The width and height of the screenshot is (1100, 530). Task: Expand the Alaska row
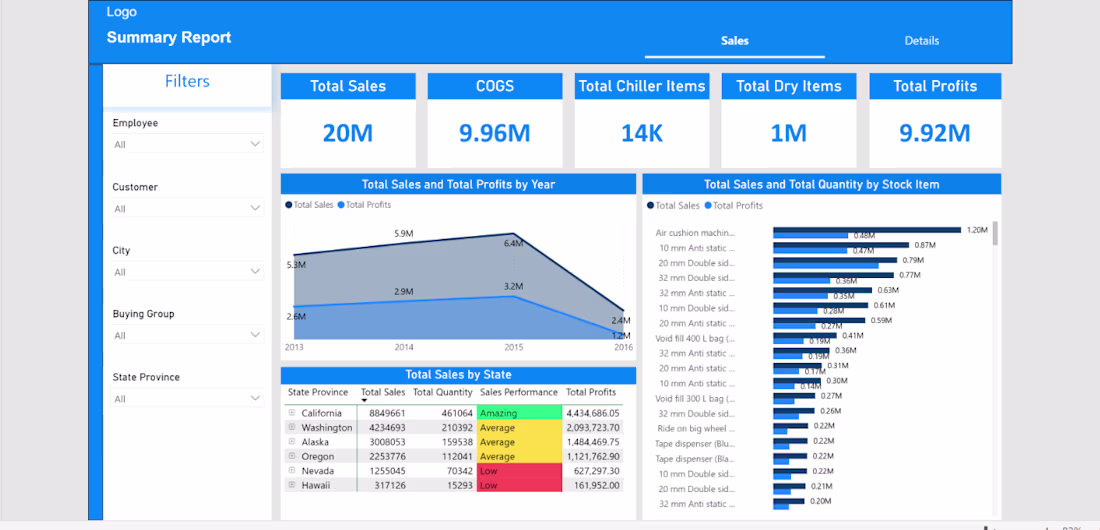[x=292, y=442]
